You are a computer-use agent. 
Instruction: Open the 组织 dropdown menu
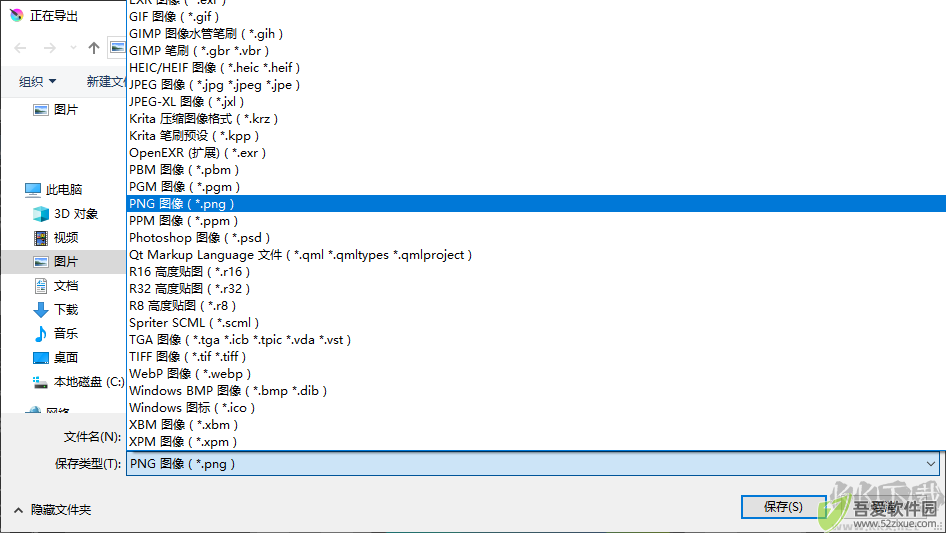[x=37, y=81]
